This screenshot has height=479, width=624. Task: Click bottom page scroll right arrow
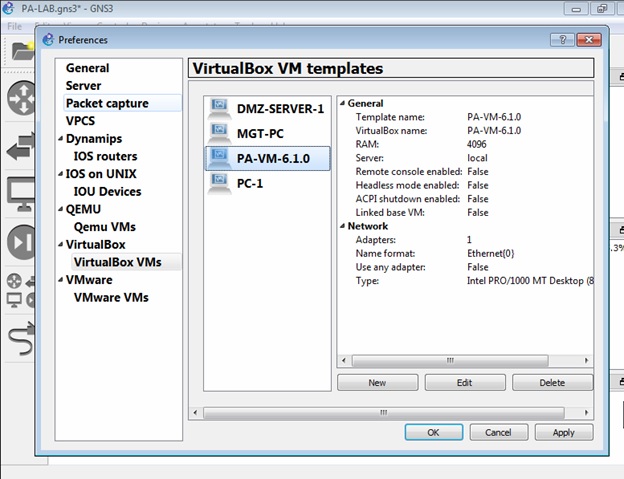tap(586, 413)
